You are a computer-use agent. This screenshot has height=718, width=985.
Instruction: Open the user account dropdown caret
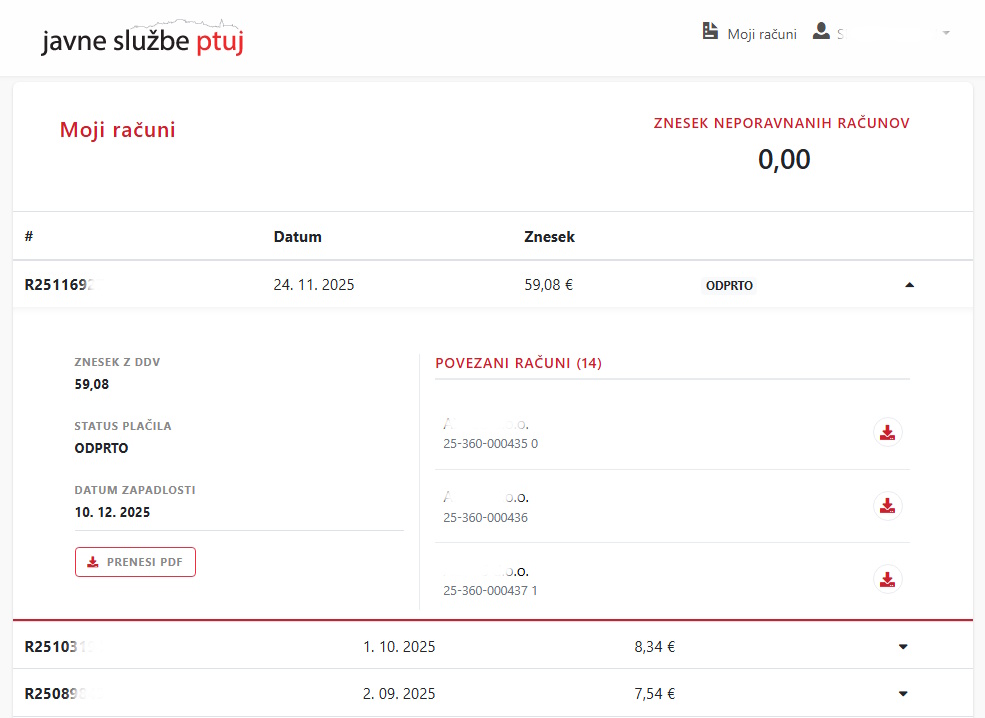pos(945,33)
